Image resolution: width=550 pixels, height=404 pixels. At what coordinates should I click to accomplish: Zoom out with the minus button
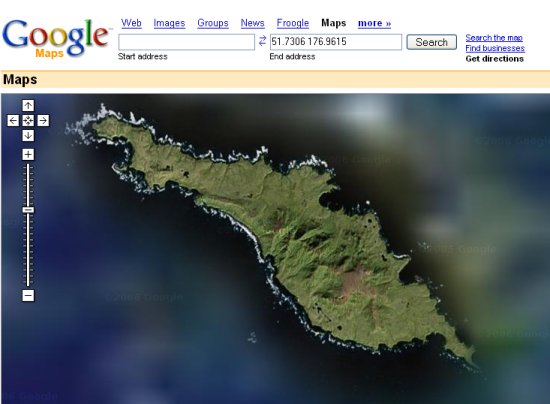(28, 295)
